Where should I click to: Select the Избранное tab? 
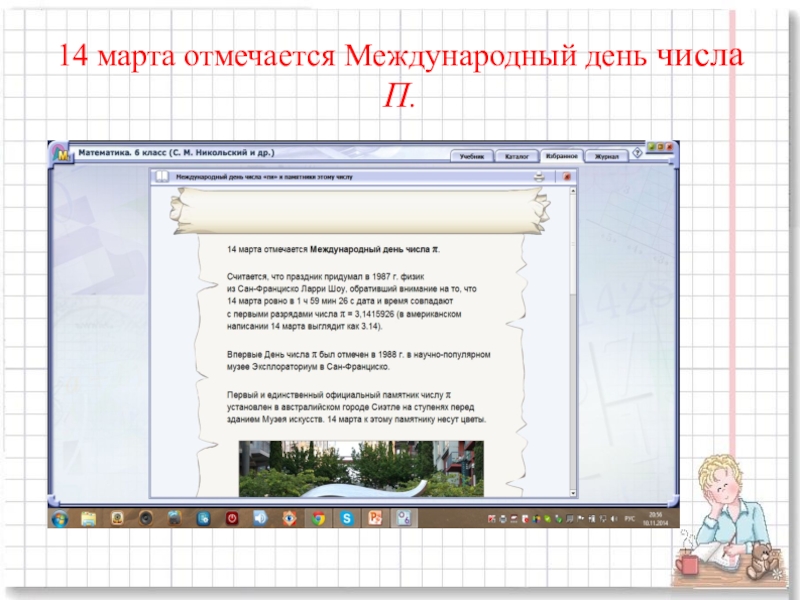561,156
